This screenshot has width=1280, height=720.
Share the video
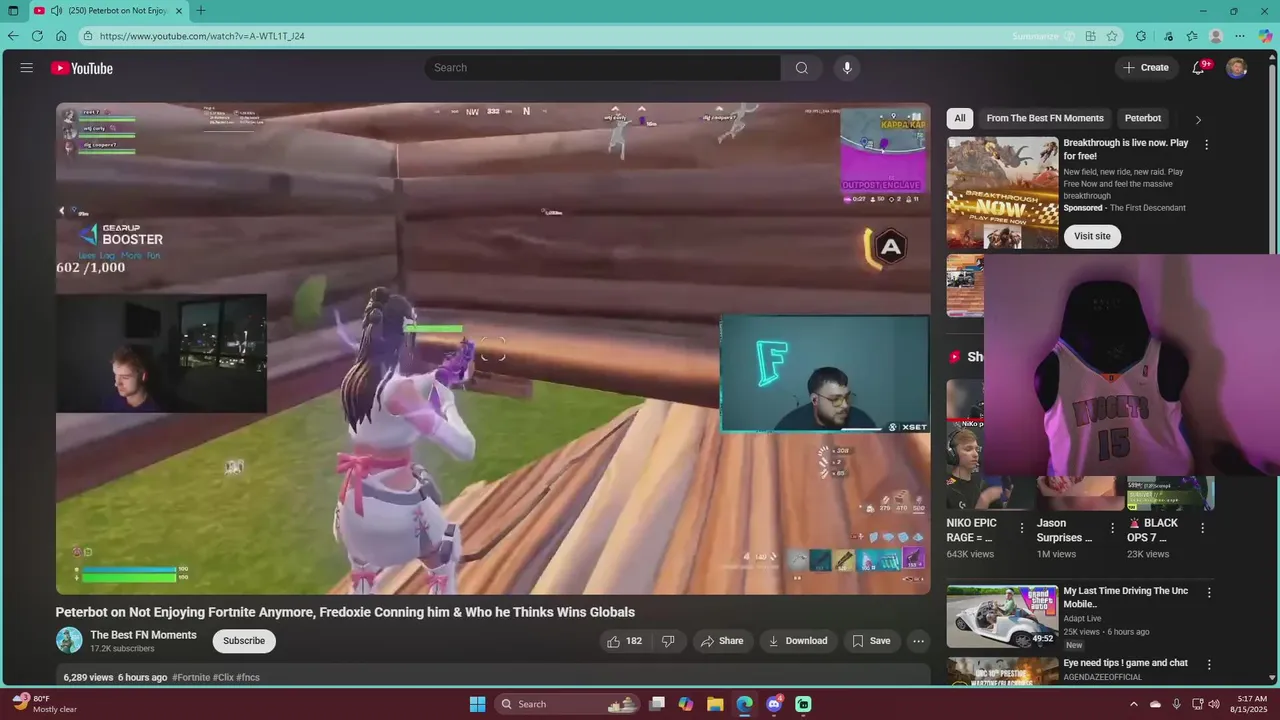click(721, 641)
